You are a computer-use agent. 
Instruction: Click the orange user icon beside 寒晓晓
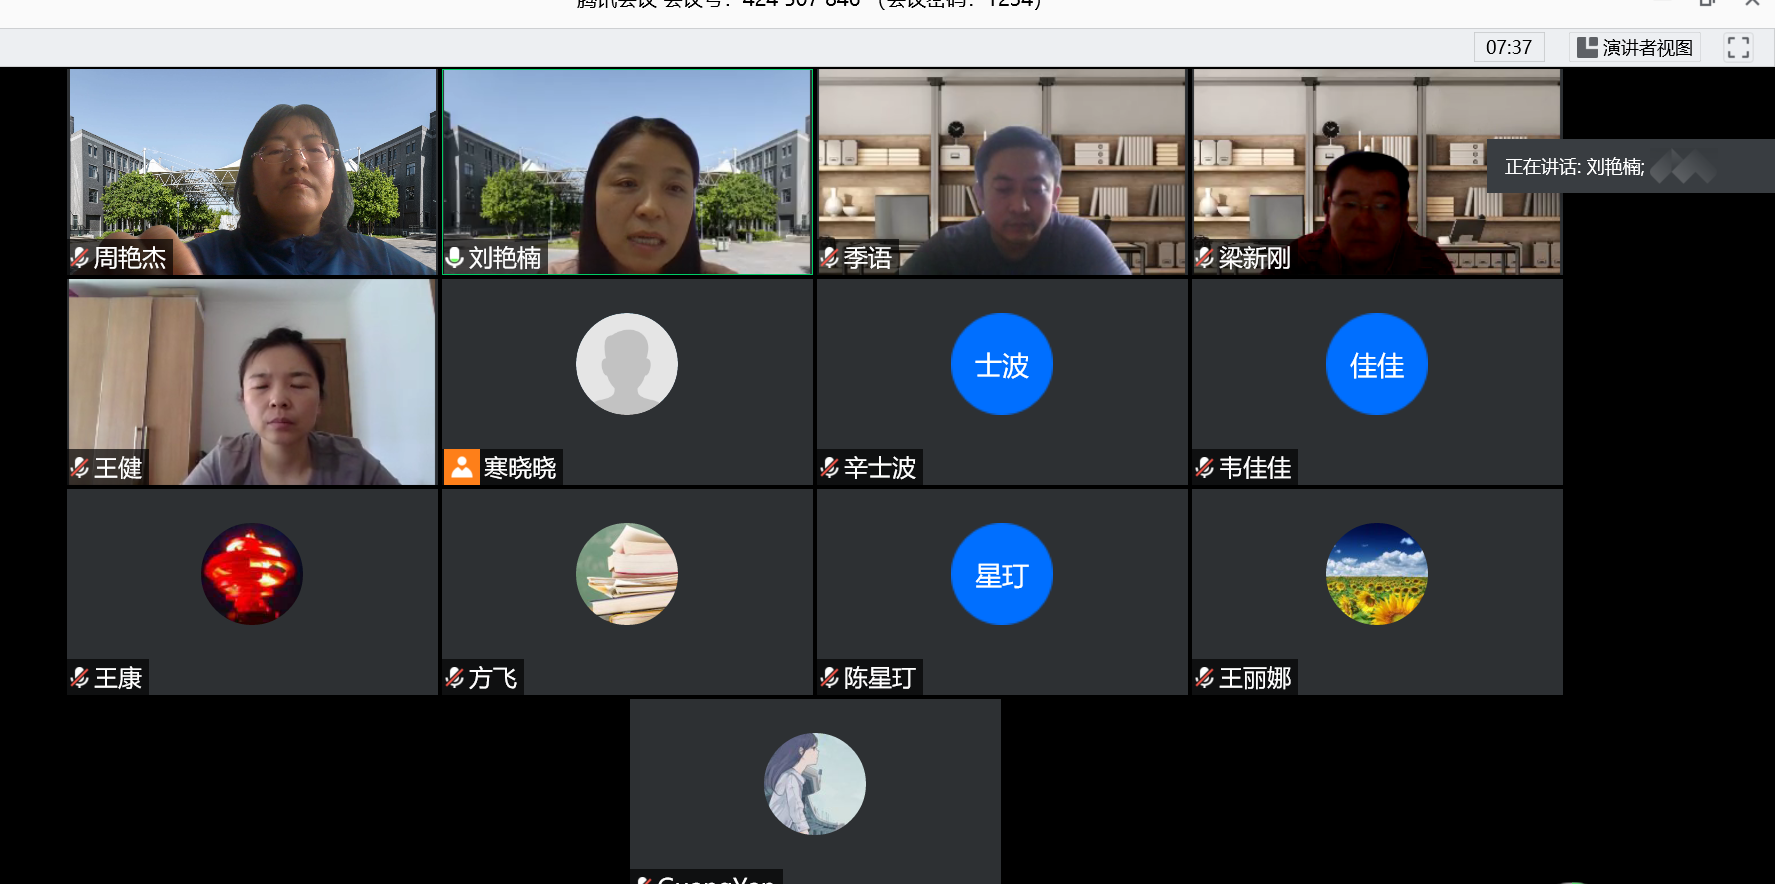461,467
